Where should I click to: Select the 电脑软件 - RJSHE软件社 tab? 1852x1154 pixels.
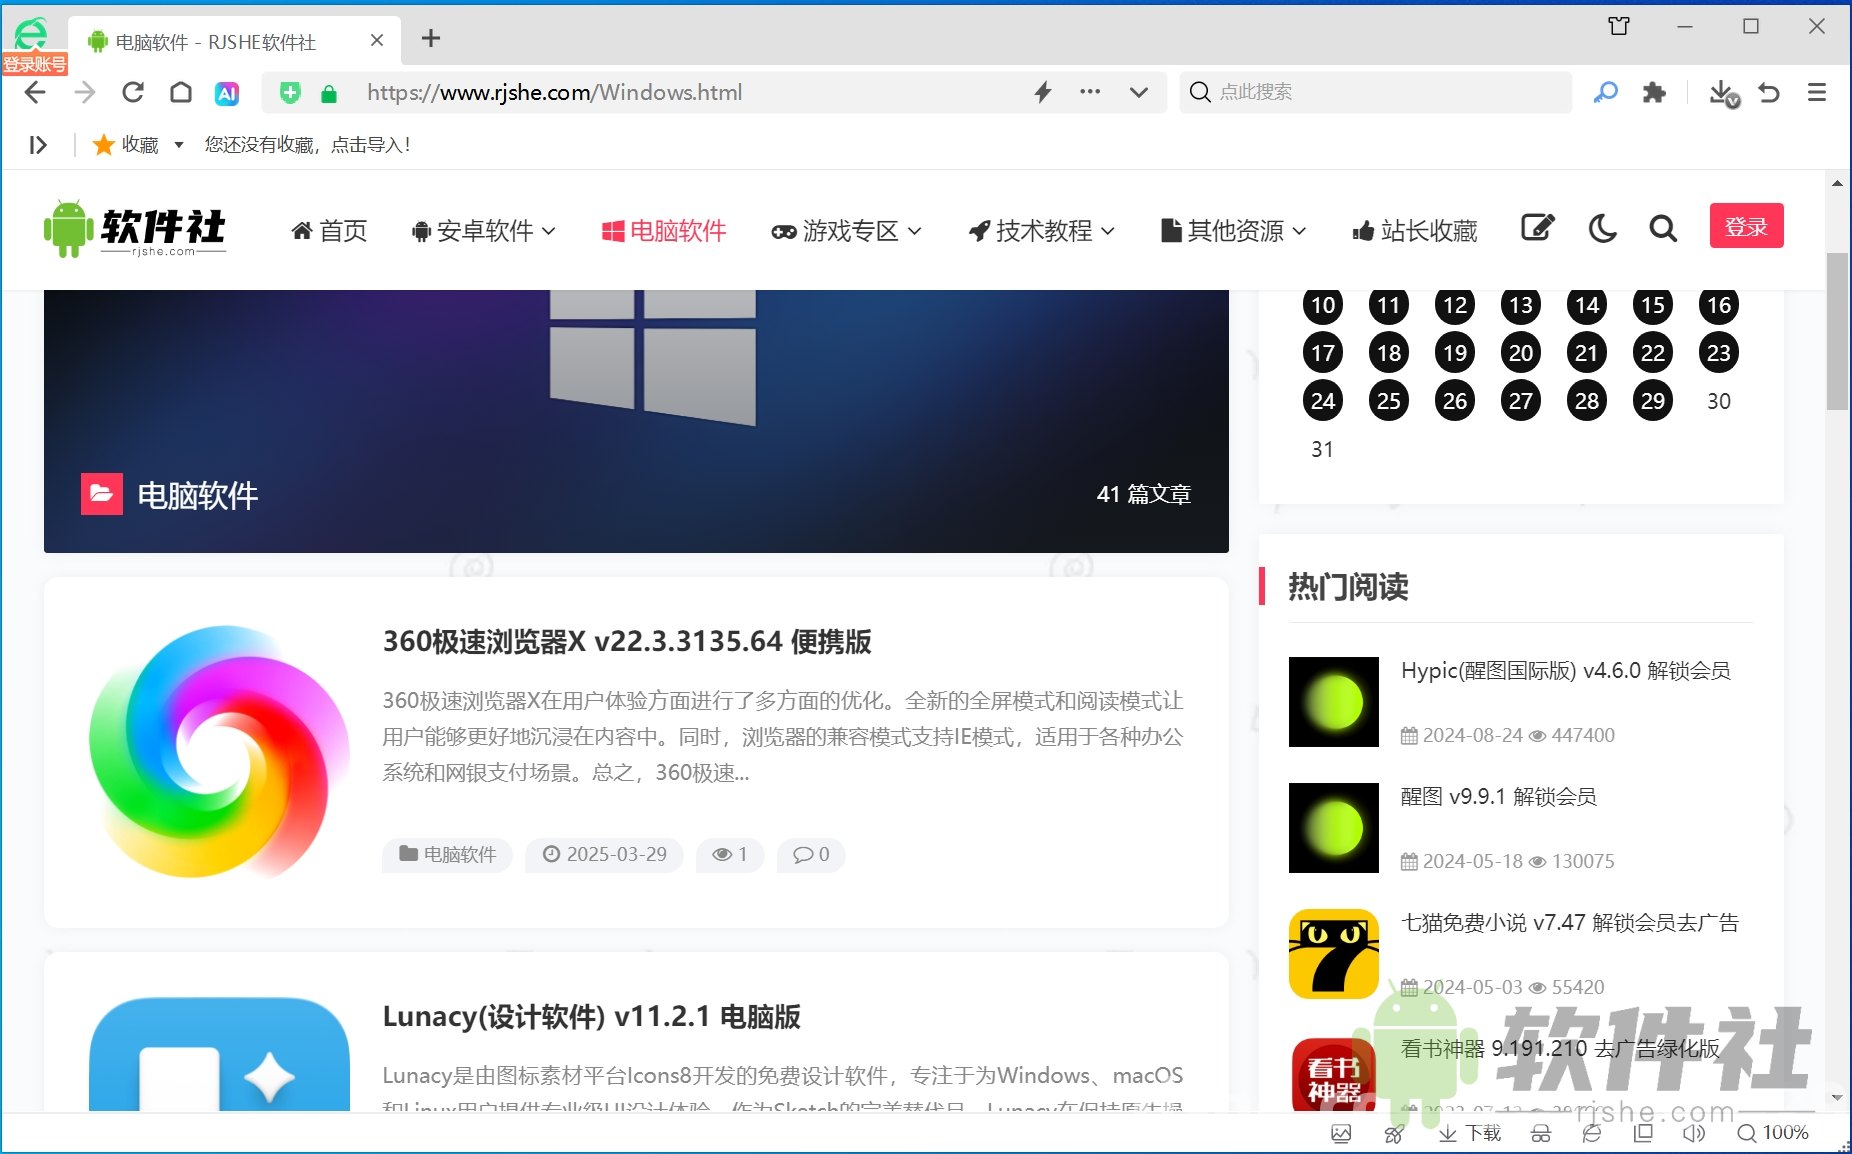[x=234, y=41]
